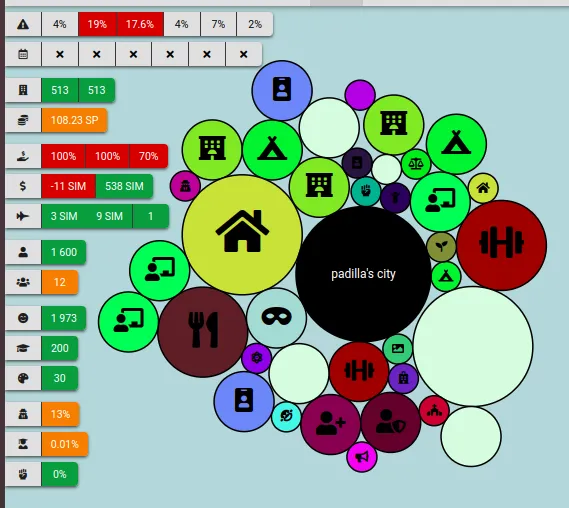
Task: Select the add-person plus bubble
Action: pos(330,424)
